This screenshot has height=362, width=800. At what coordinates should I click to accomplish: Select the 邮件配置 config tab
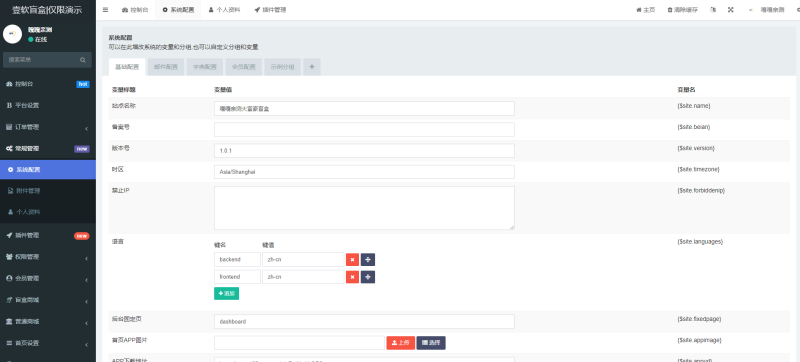click(x=166, y=67)
